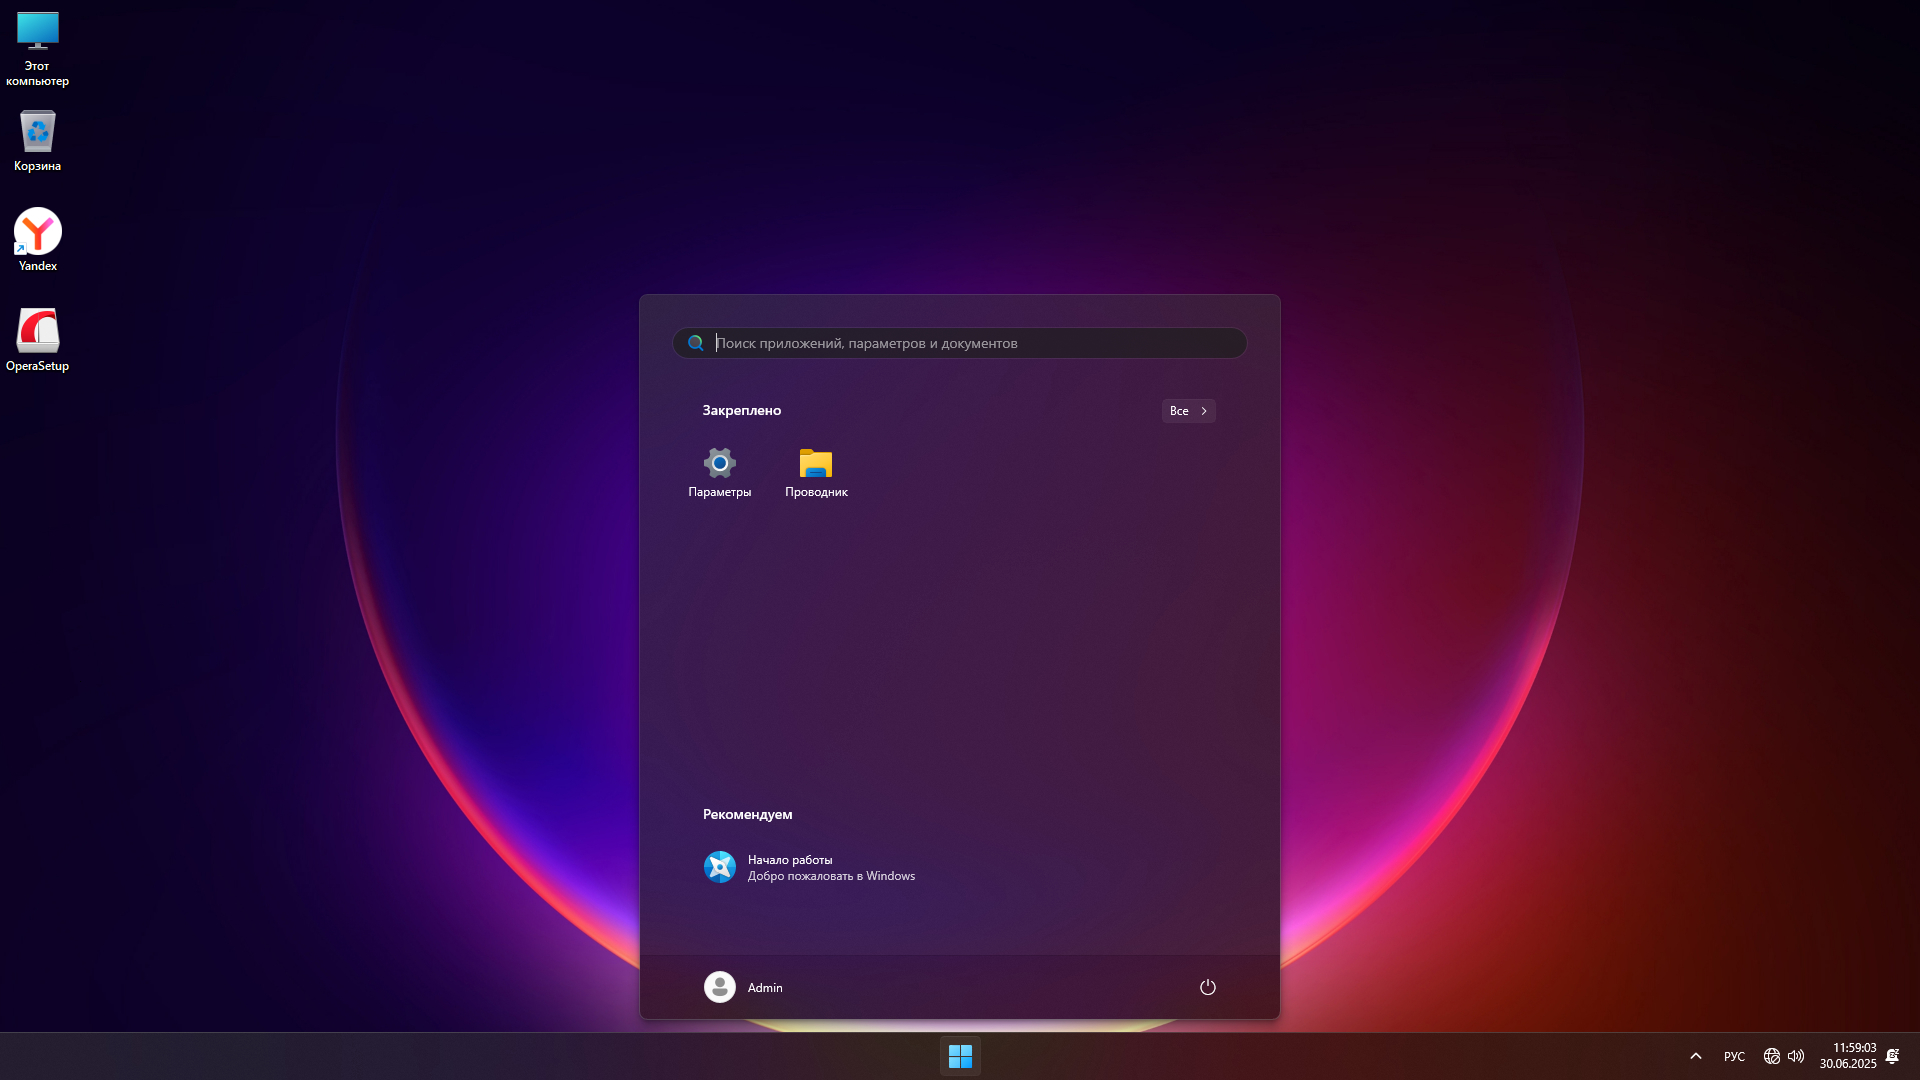Open the Параметры settings app

719,464
